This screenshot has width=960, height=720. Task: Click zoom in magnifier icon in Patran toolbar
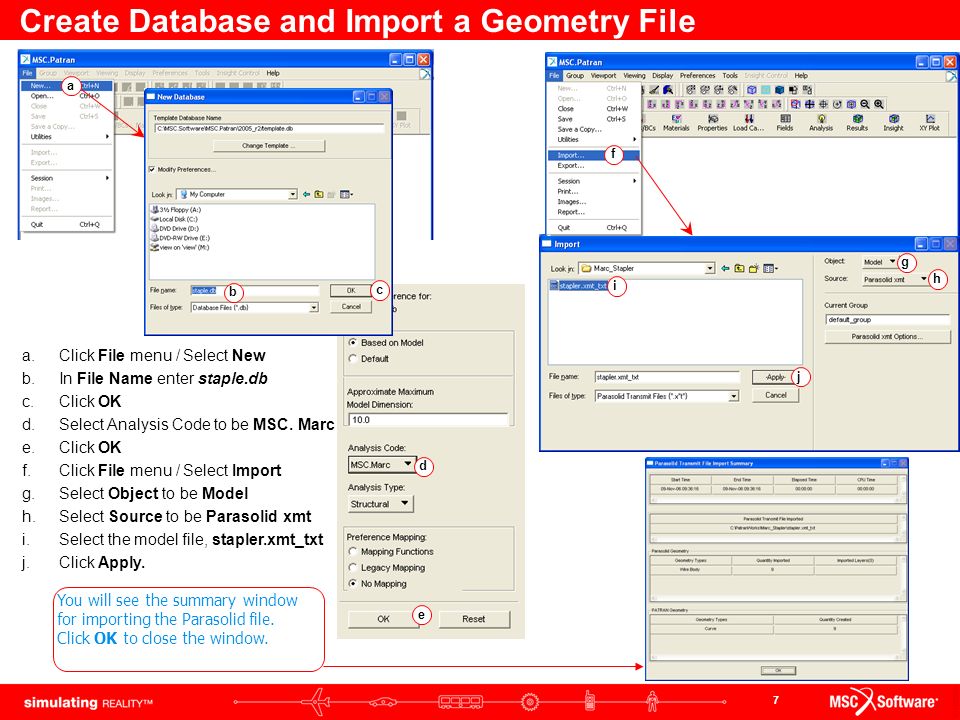click(x=879, y=105)
